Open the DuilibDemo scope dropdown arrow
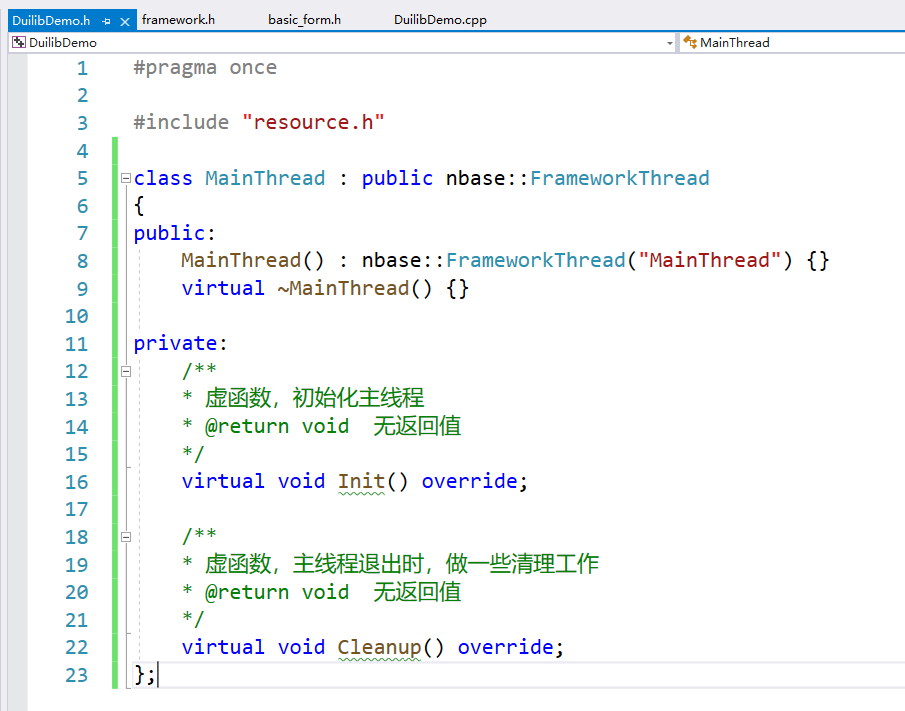The image size is (905, 711). click(x=670, y=43)
